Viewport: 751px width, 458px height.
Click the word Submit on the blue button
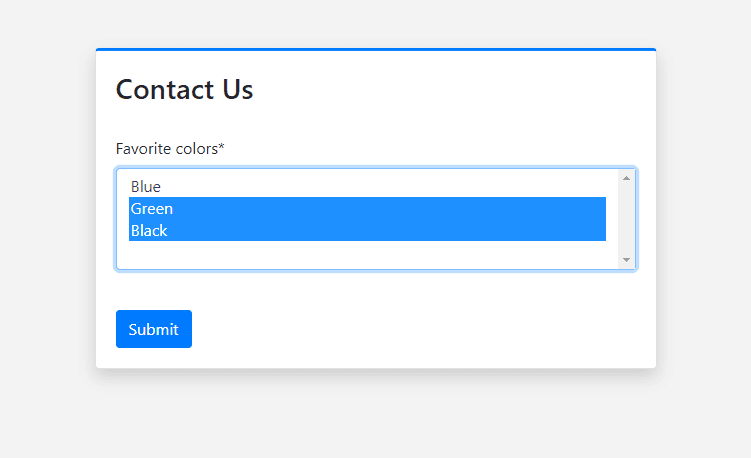(x=154, y=330)
